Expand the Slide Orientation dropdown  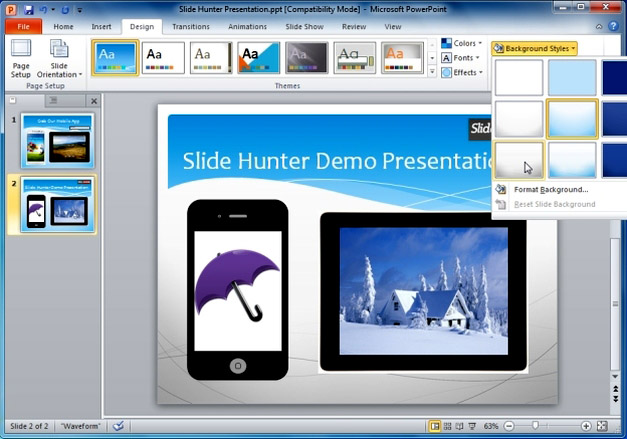point(59,59)
